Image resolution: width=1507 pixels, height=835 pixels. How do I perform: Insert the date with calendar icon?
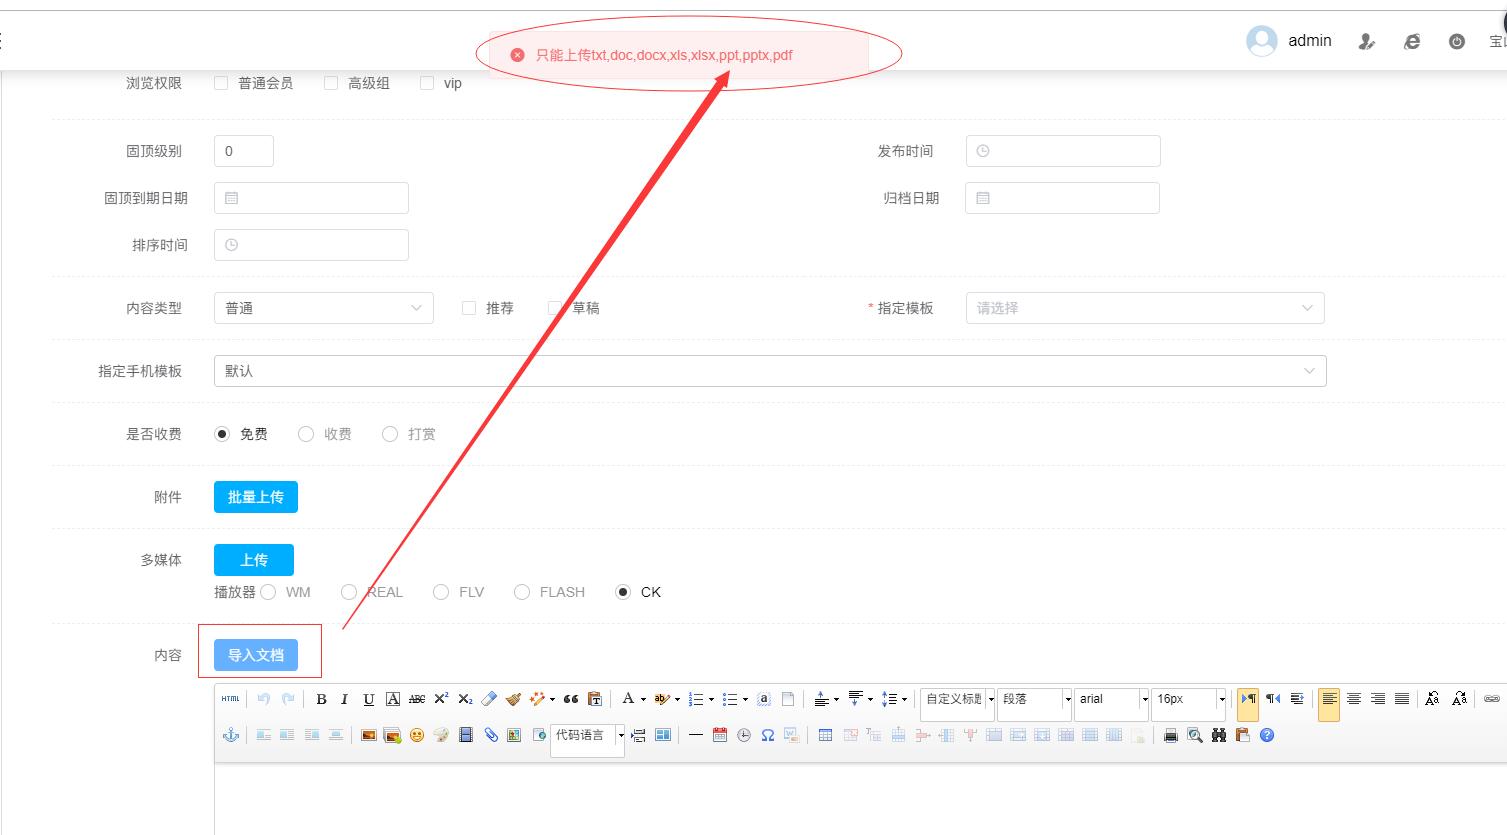[x=720, y=735]
